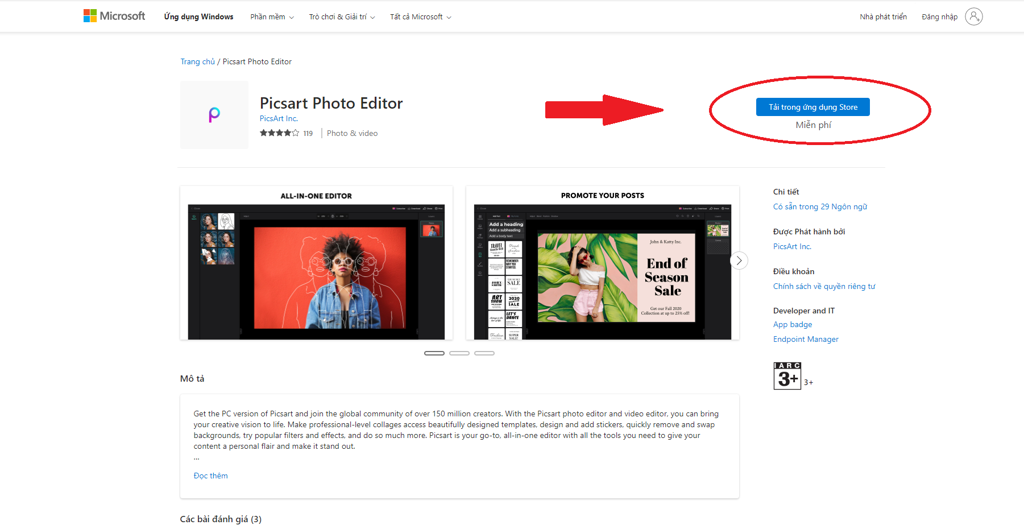Click the Photo & video category

[352, 133]
